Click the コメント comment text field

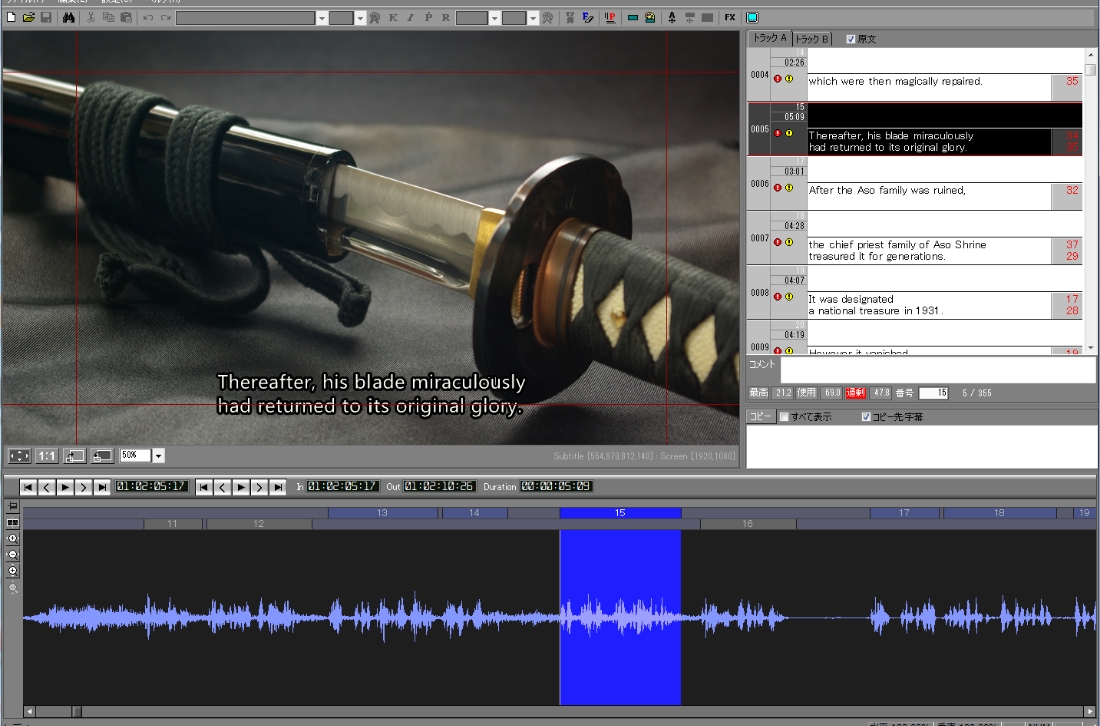pos(938,369)
